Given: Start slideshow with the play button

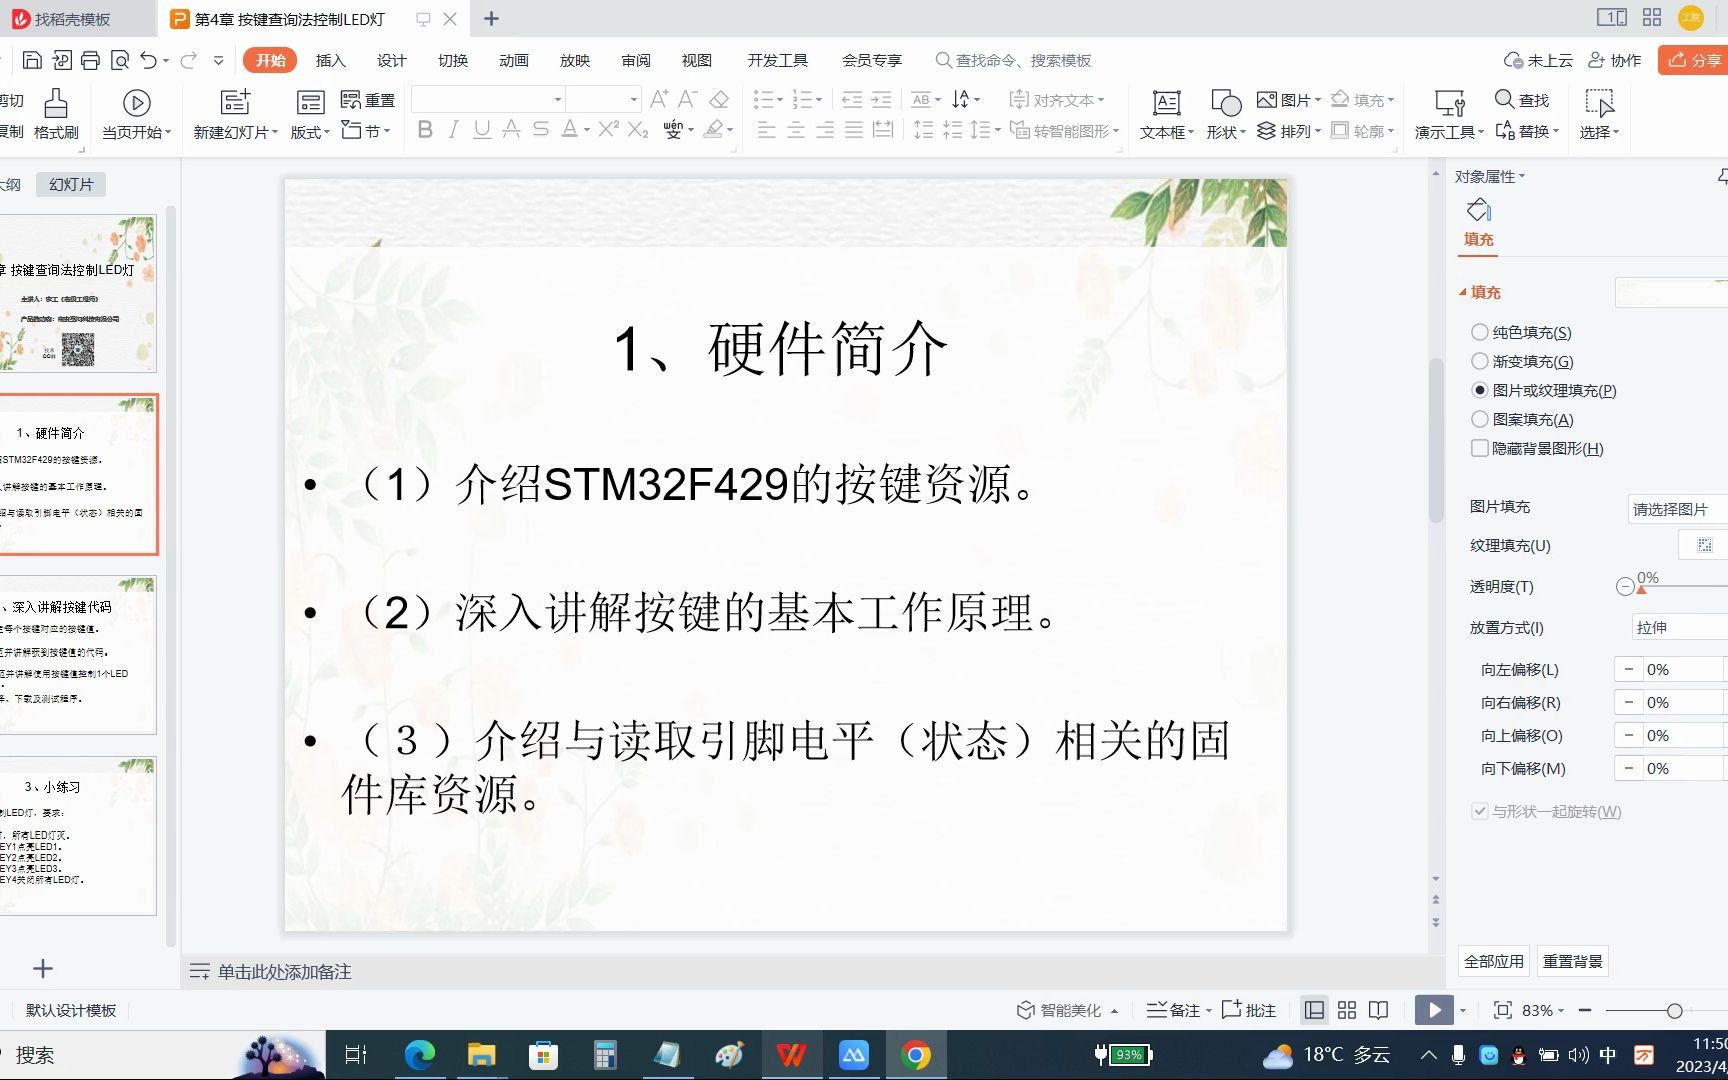Looking at the screenshot, I should tap(1434, 1010).
